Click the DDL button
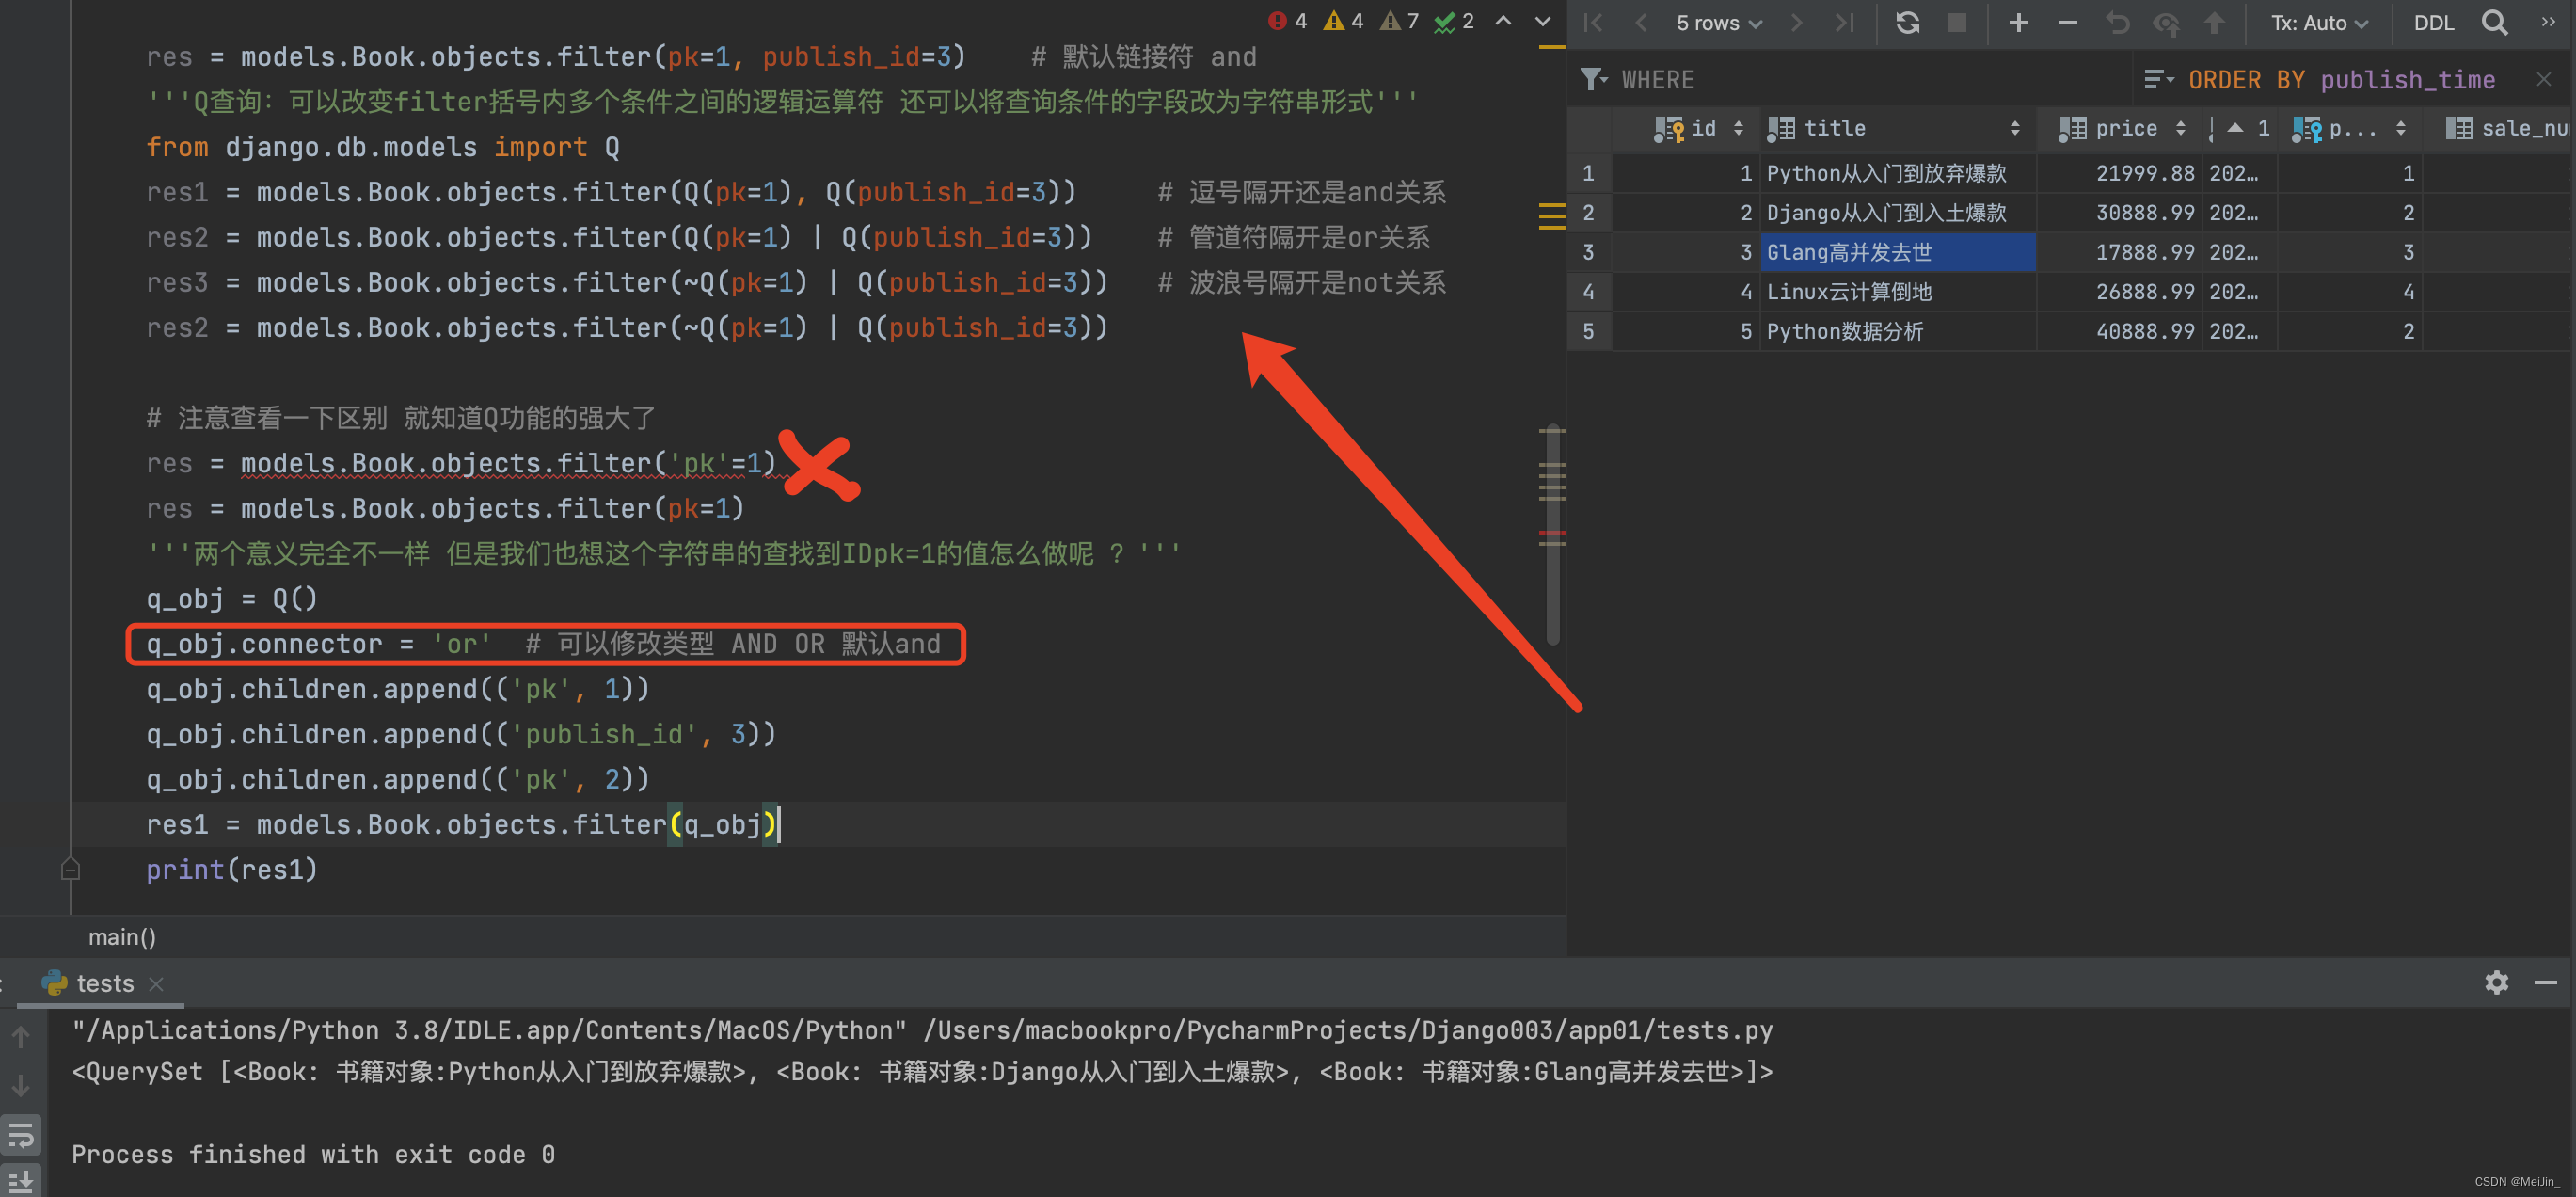Image resolution: width=2576 pixels, height=1197 pixels. pyautogui.click(x=2433, y=23)
